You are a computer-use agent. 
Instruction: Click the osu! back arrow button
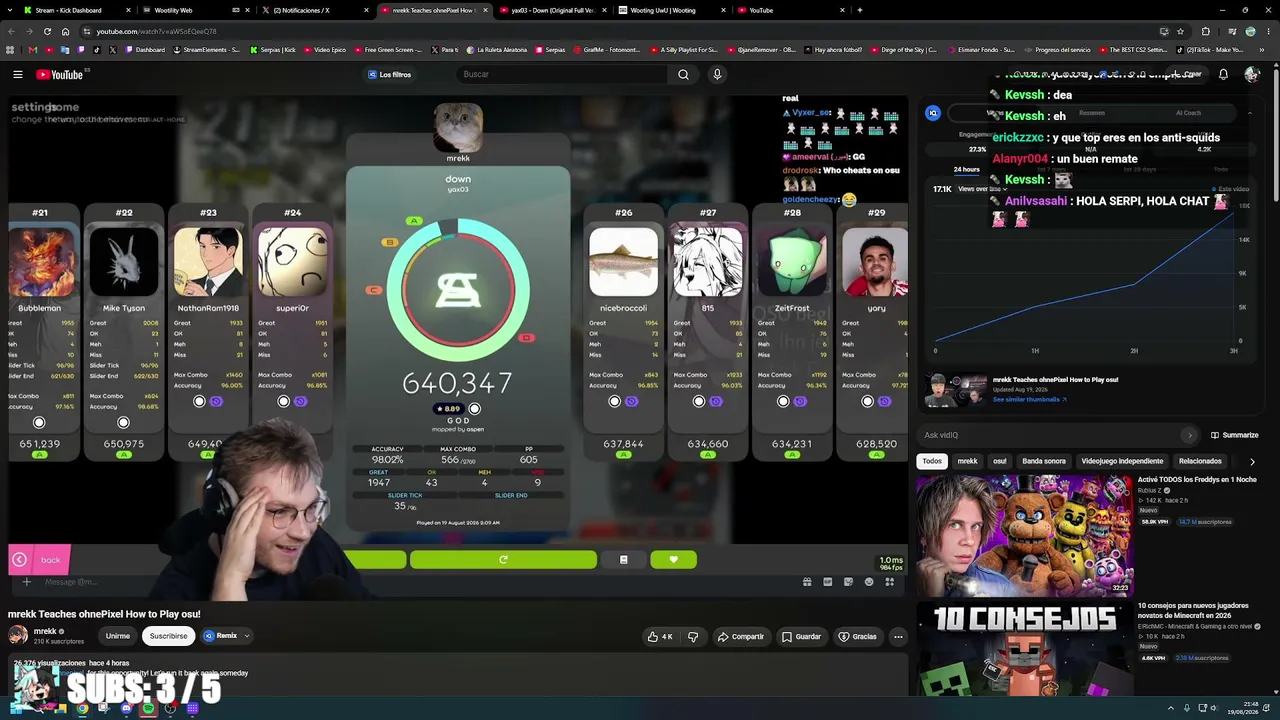coord(40,560)
